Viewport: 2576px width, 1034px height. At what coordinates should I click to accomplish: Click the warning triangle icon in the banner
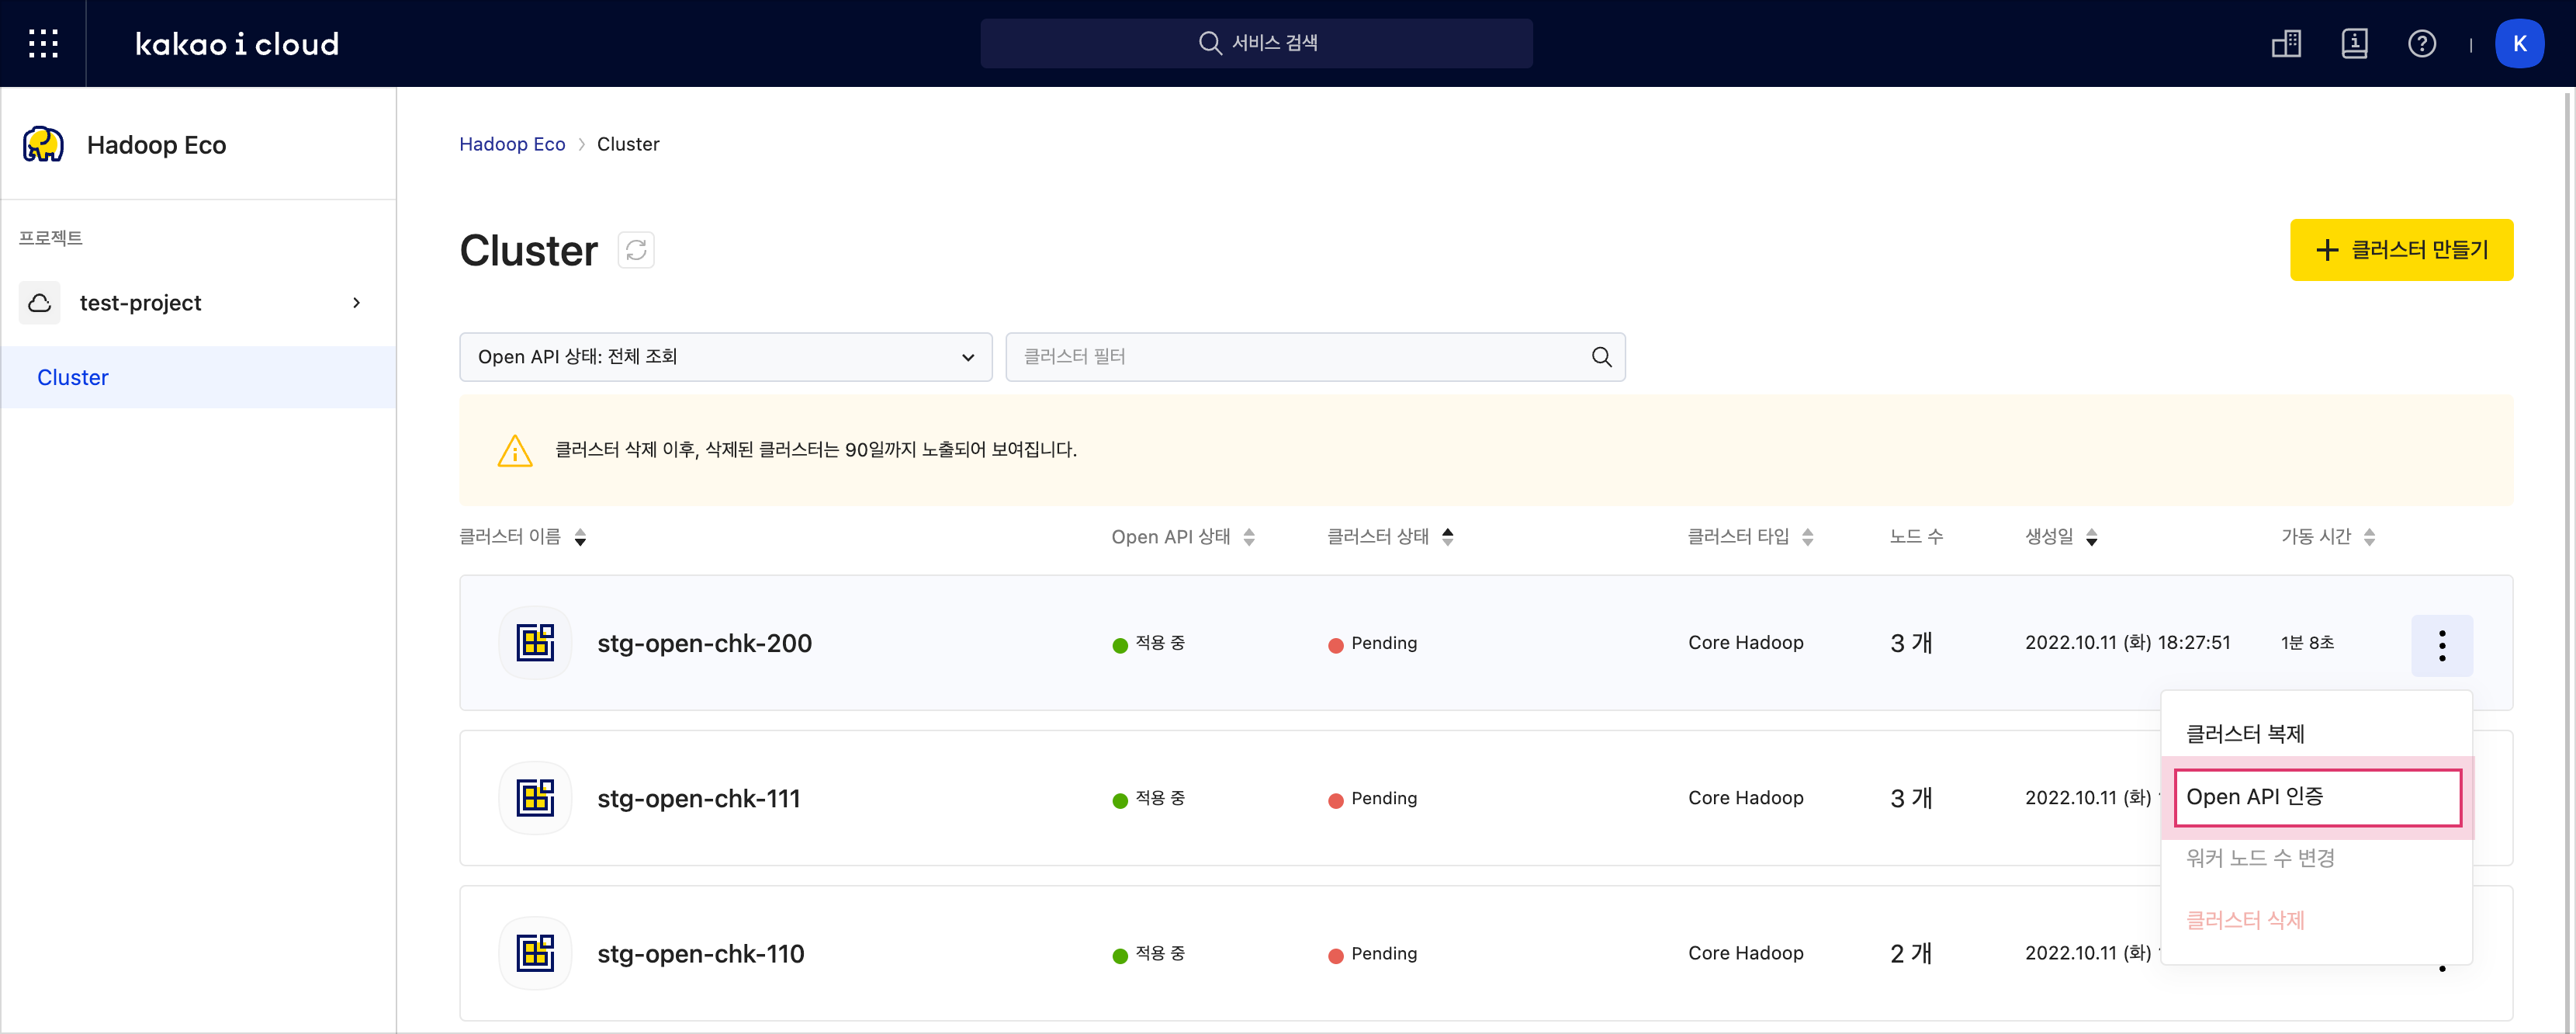515,451
